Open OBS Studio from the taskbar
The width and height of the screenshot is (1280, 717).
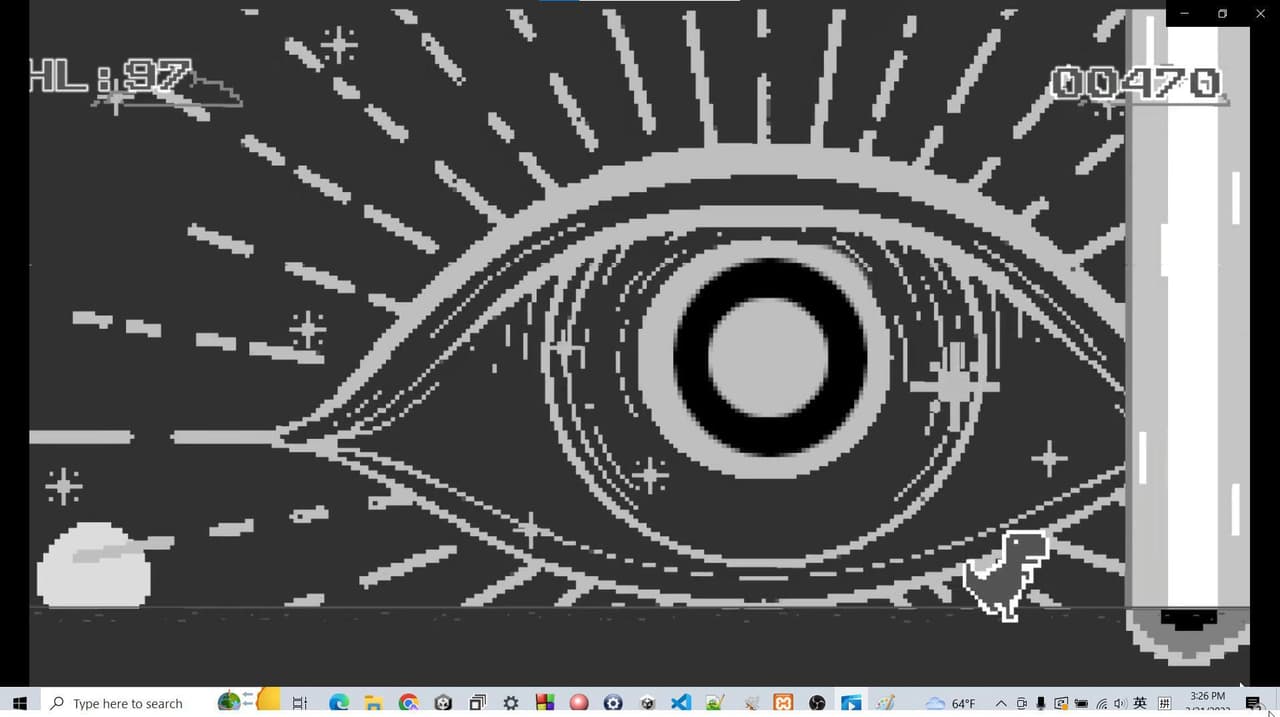pos(817,703)
